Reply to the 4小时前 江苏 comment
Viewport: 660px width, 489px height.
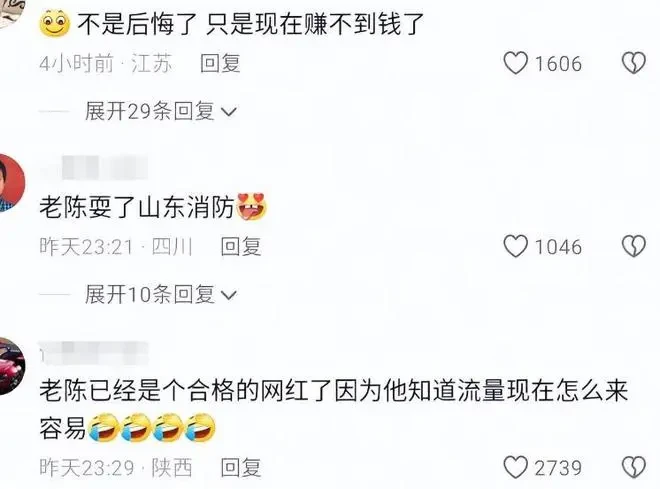coord(220,64)
